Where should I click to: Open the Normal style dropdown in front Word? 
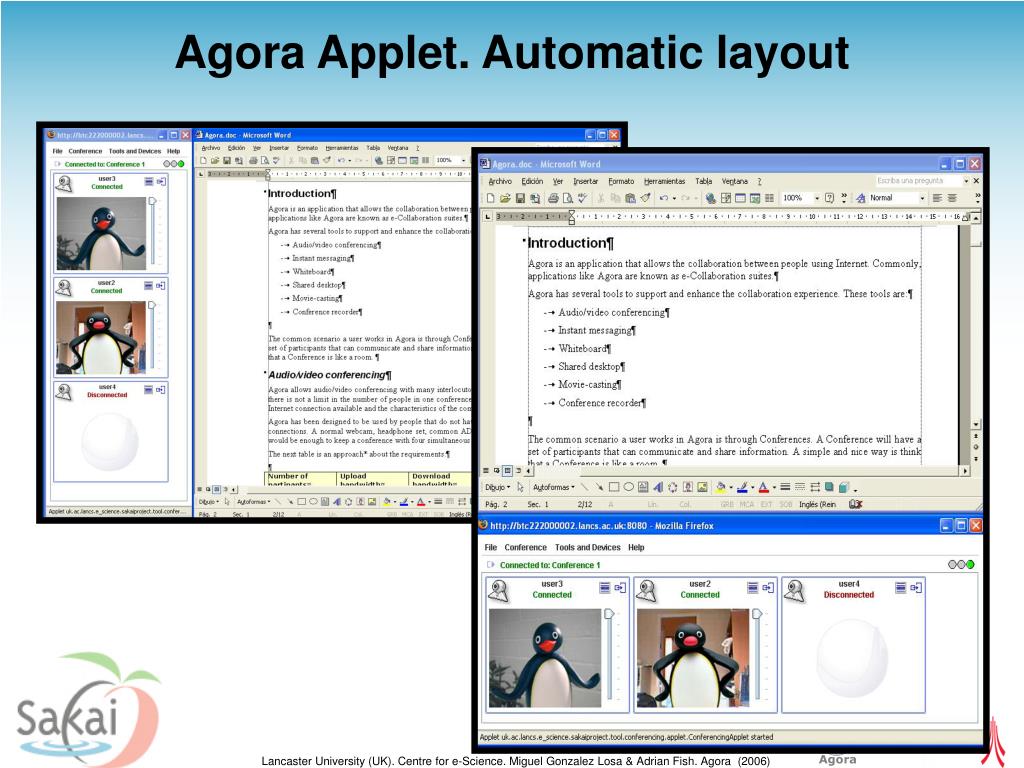(922, 198)
